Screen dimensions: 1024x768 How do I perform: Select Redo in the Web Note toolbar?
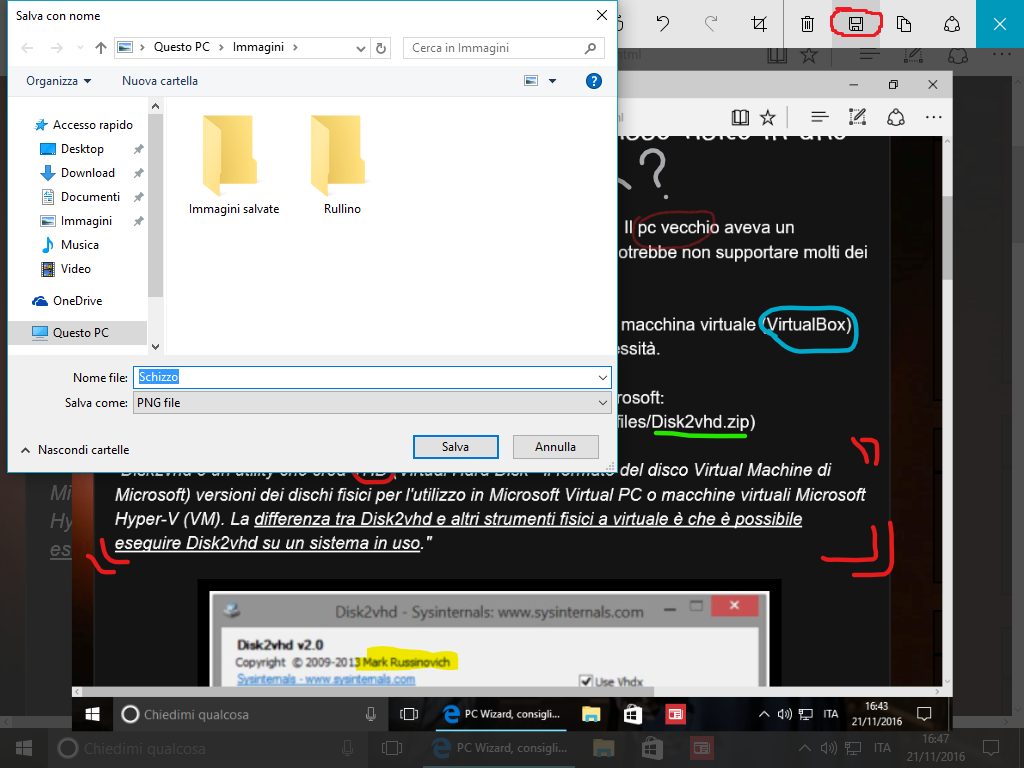711,22
